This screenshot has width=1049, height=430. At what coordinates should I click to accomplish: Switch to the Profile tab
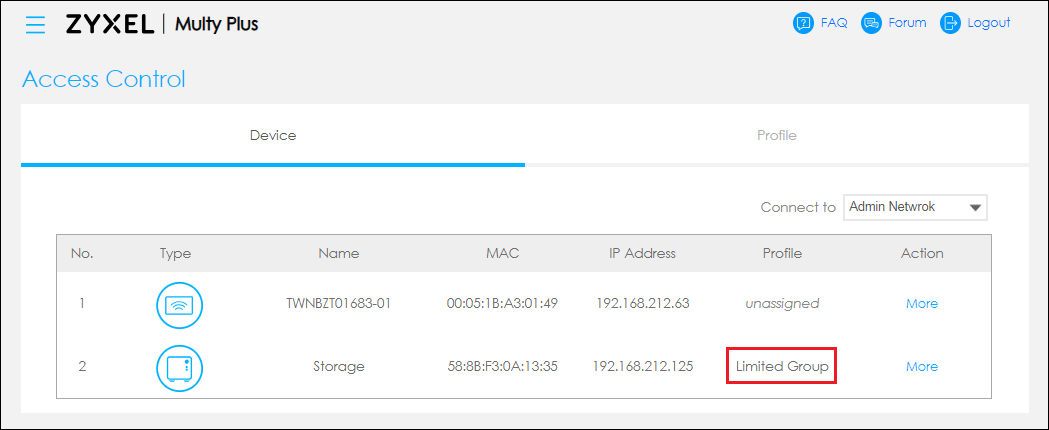[777, 136]
